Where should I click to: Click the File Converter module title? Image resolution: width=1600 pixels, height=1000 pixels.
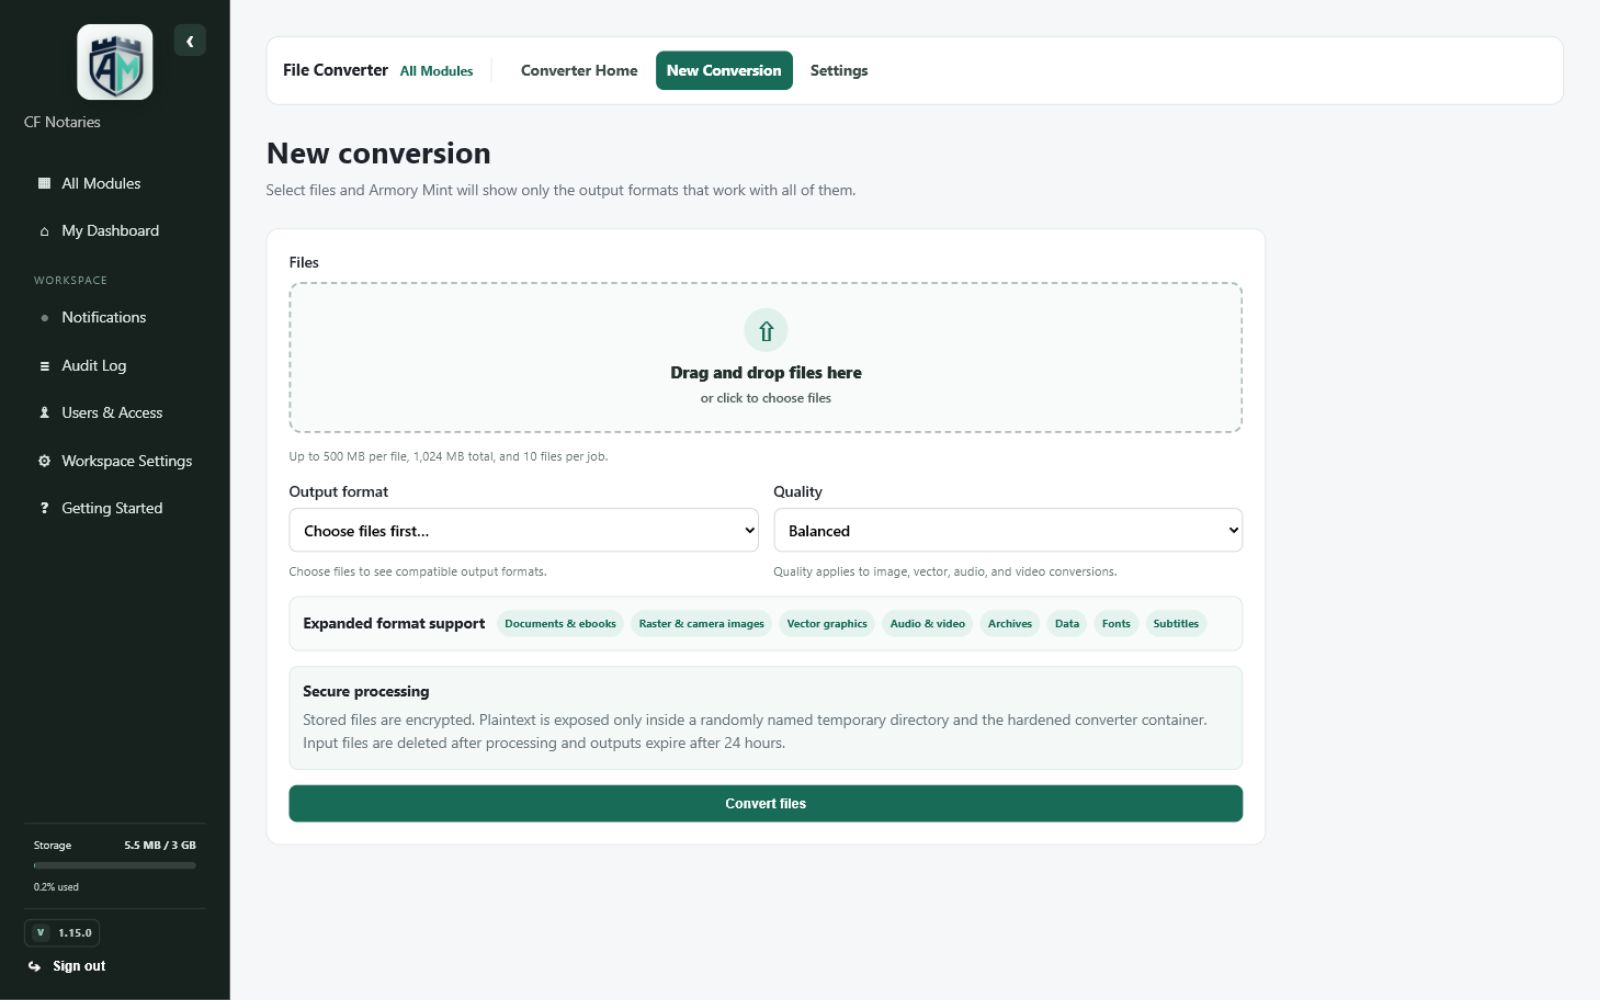pyautogui.click(x=335, y=70)
